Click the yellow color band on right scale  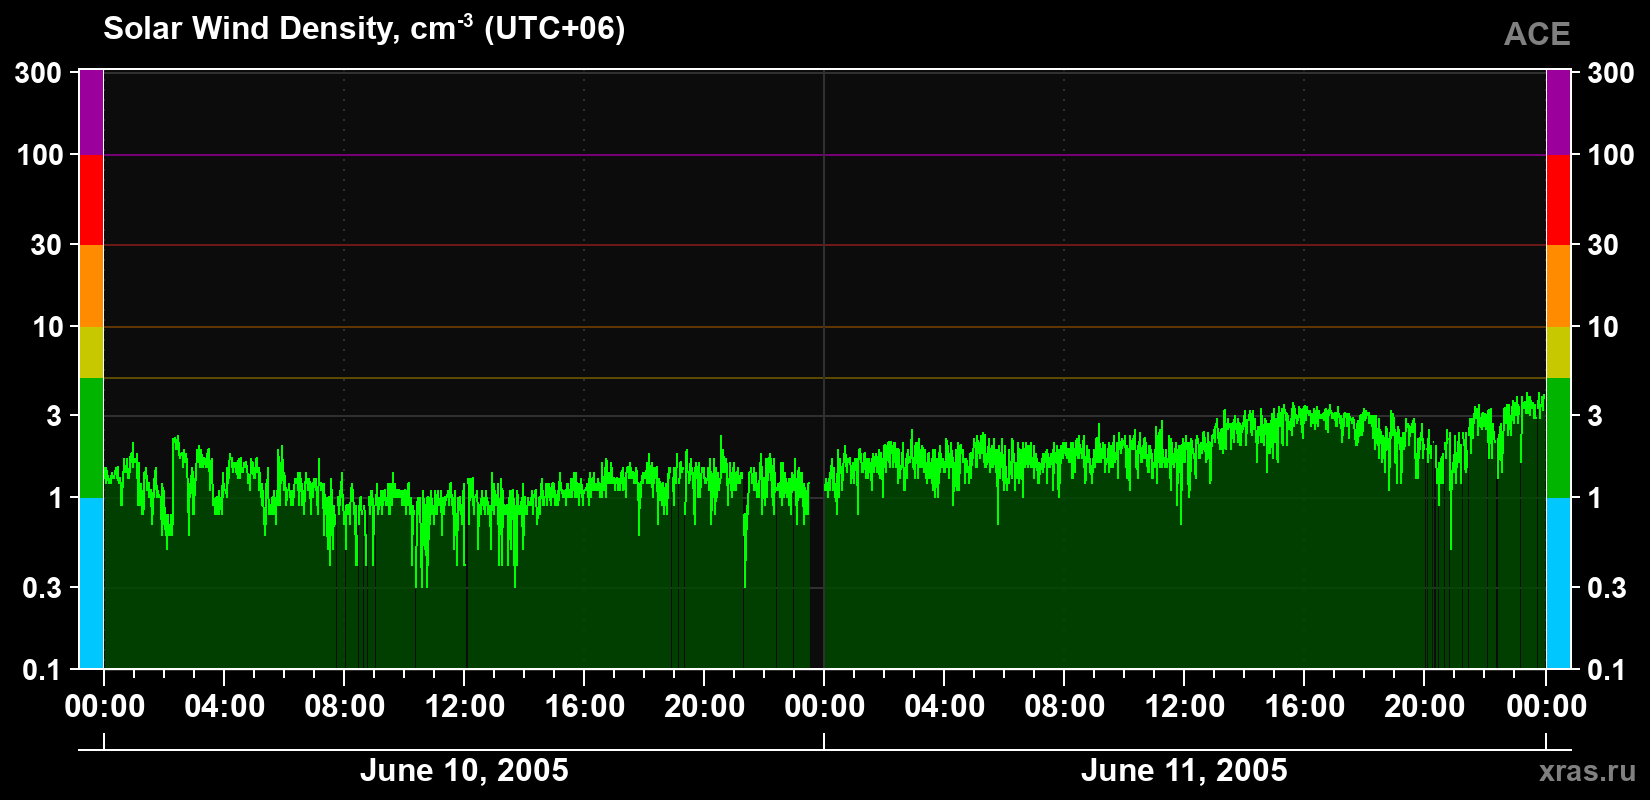coord(1559,352)
